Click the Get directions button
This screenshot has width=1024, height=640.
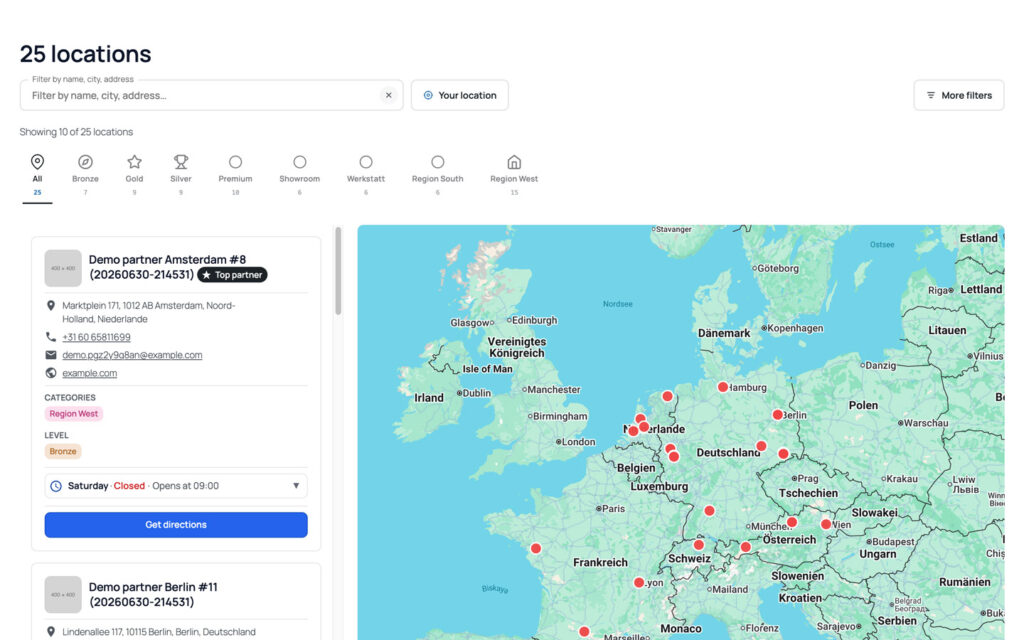176,524
